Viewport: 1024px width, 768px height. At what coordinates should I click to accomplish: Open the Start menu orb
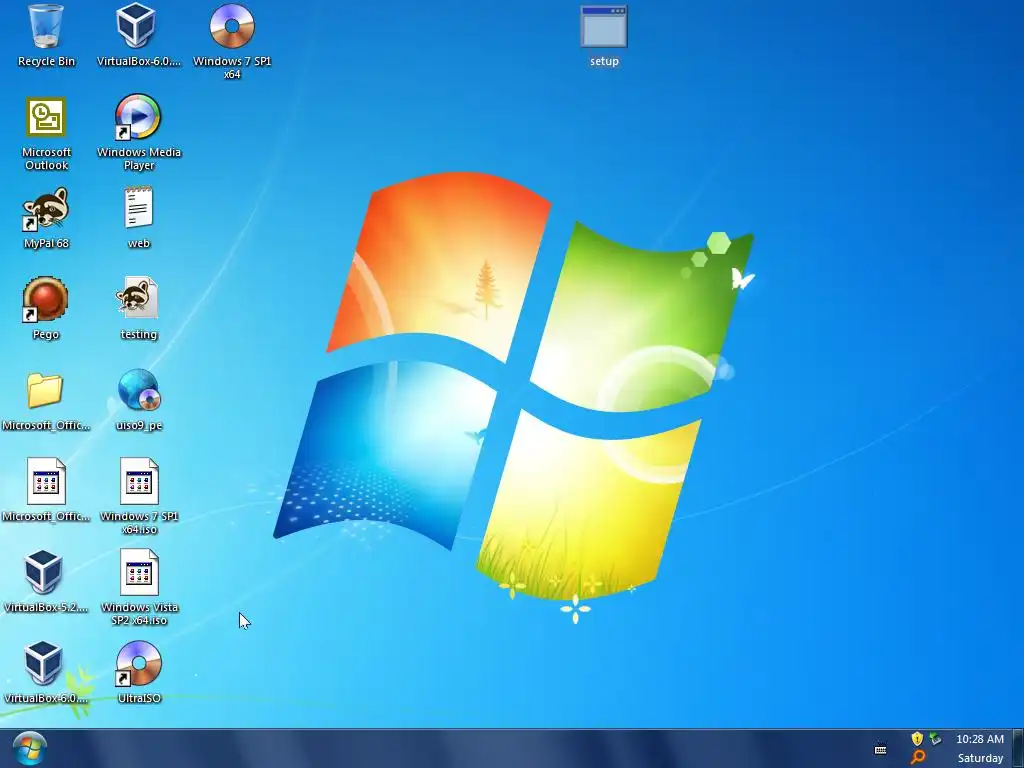point(29,749)
